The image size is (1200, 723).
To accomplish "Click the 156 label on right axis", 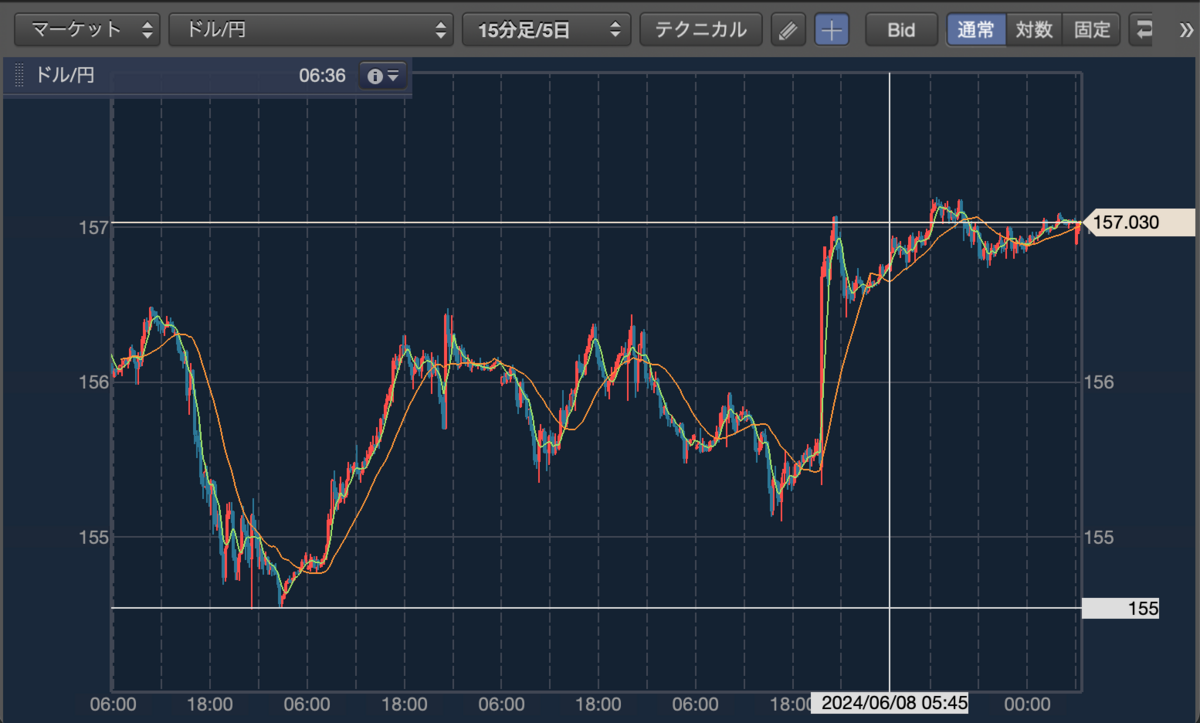I will (x=1100, y=382).
